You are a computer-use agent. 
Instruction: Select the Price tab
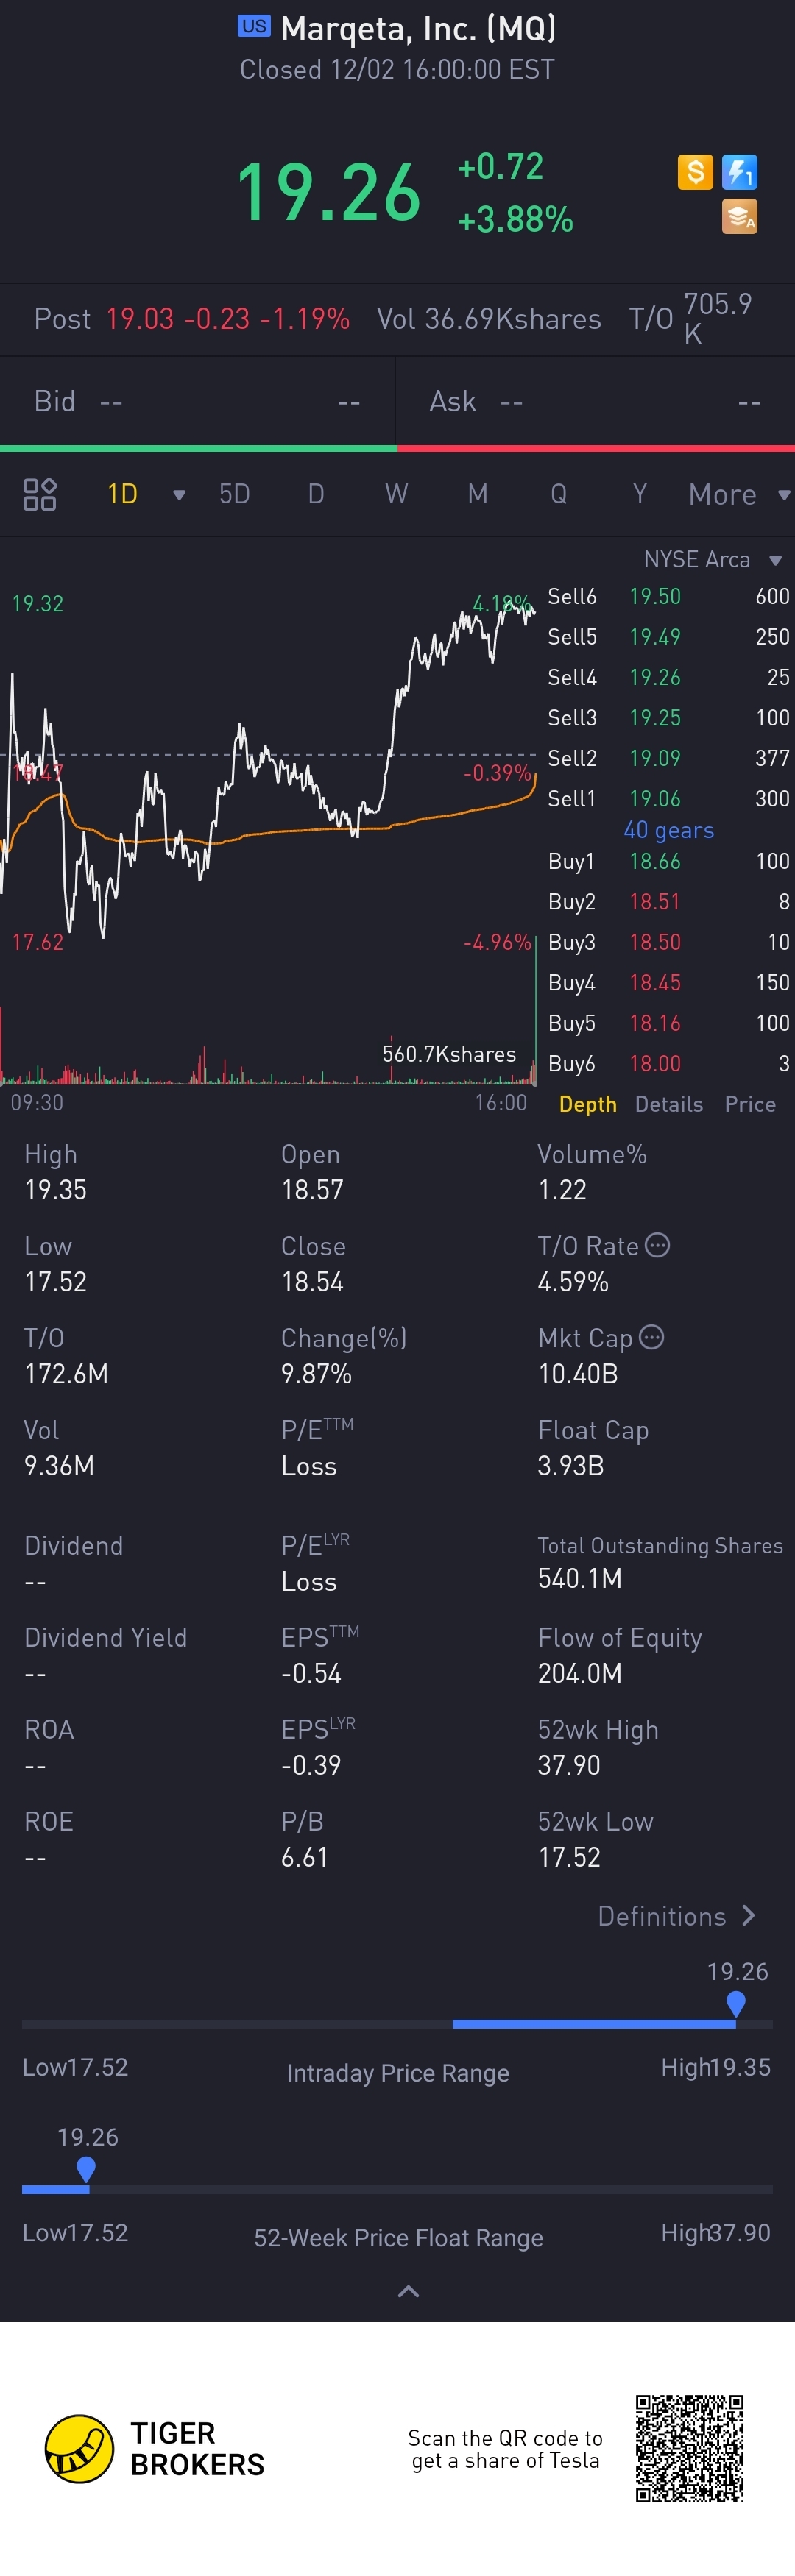pos(750,1104)
